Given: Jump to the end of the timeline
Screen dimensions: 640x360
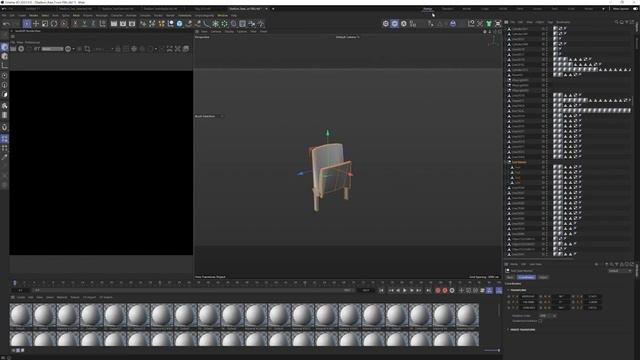Looking at the screenshot, I should coord(428,290).
